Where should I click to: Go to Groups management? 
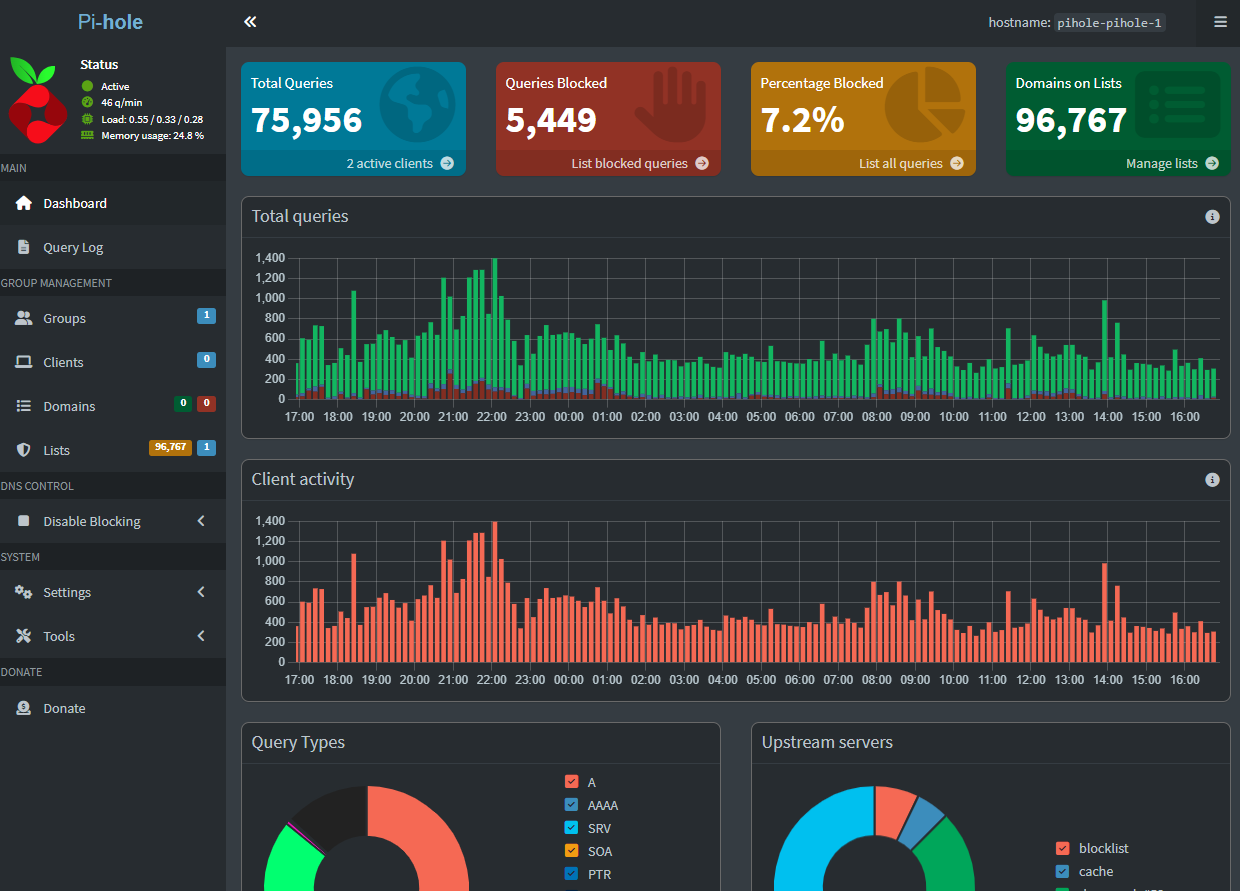point(113,318)
